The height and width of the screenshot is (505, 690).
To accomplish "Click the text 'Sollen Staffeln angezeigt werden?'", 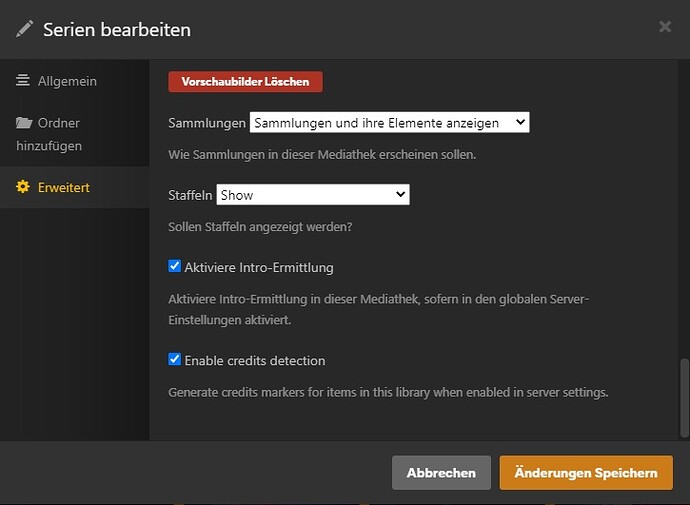I will pyautogui.click(x=260, y=227).
